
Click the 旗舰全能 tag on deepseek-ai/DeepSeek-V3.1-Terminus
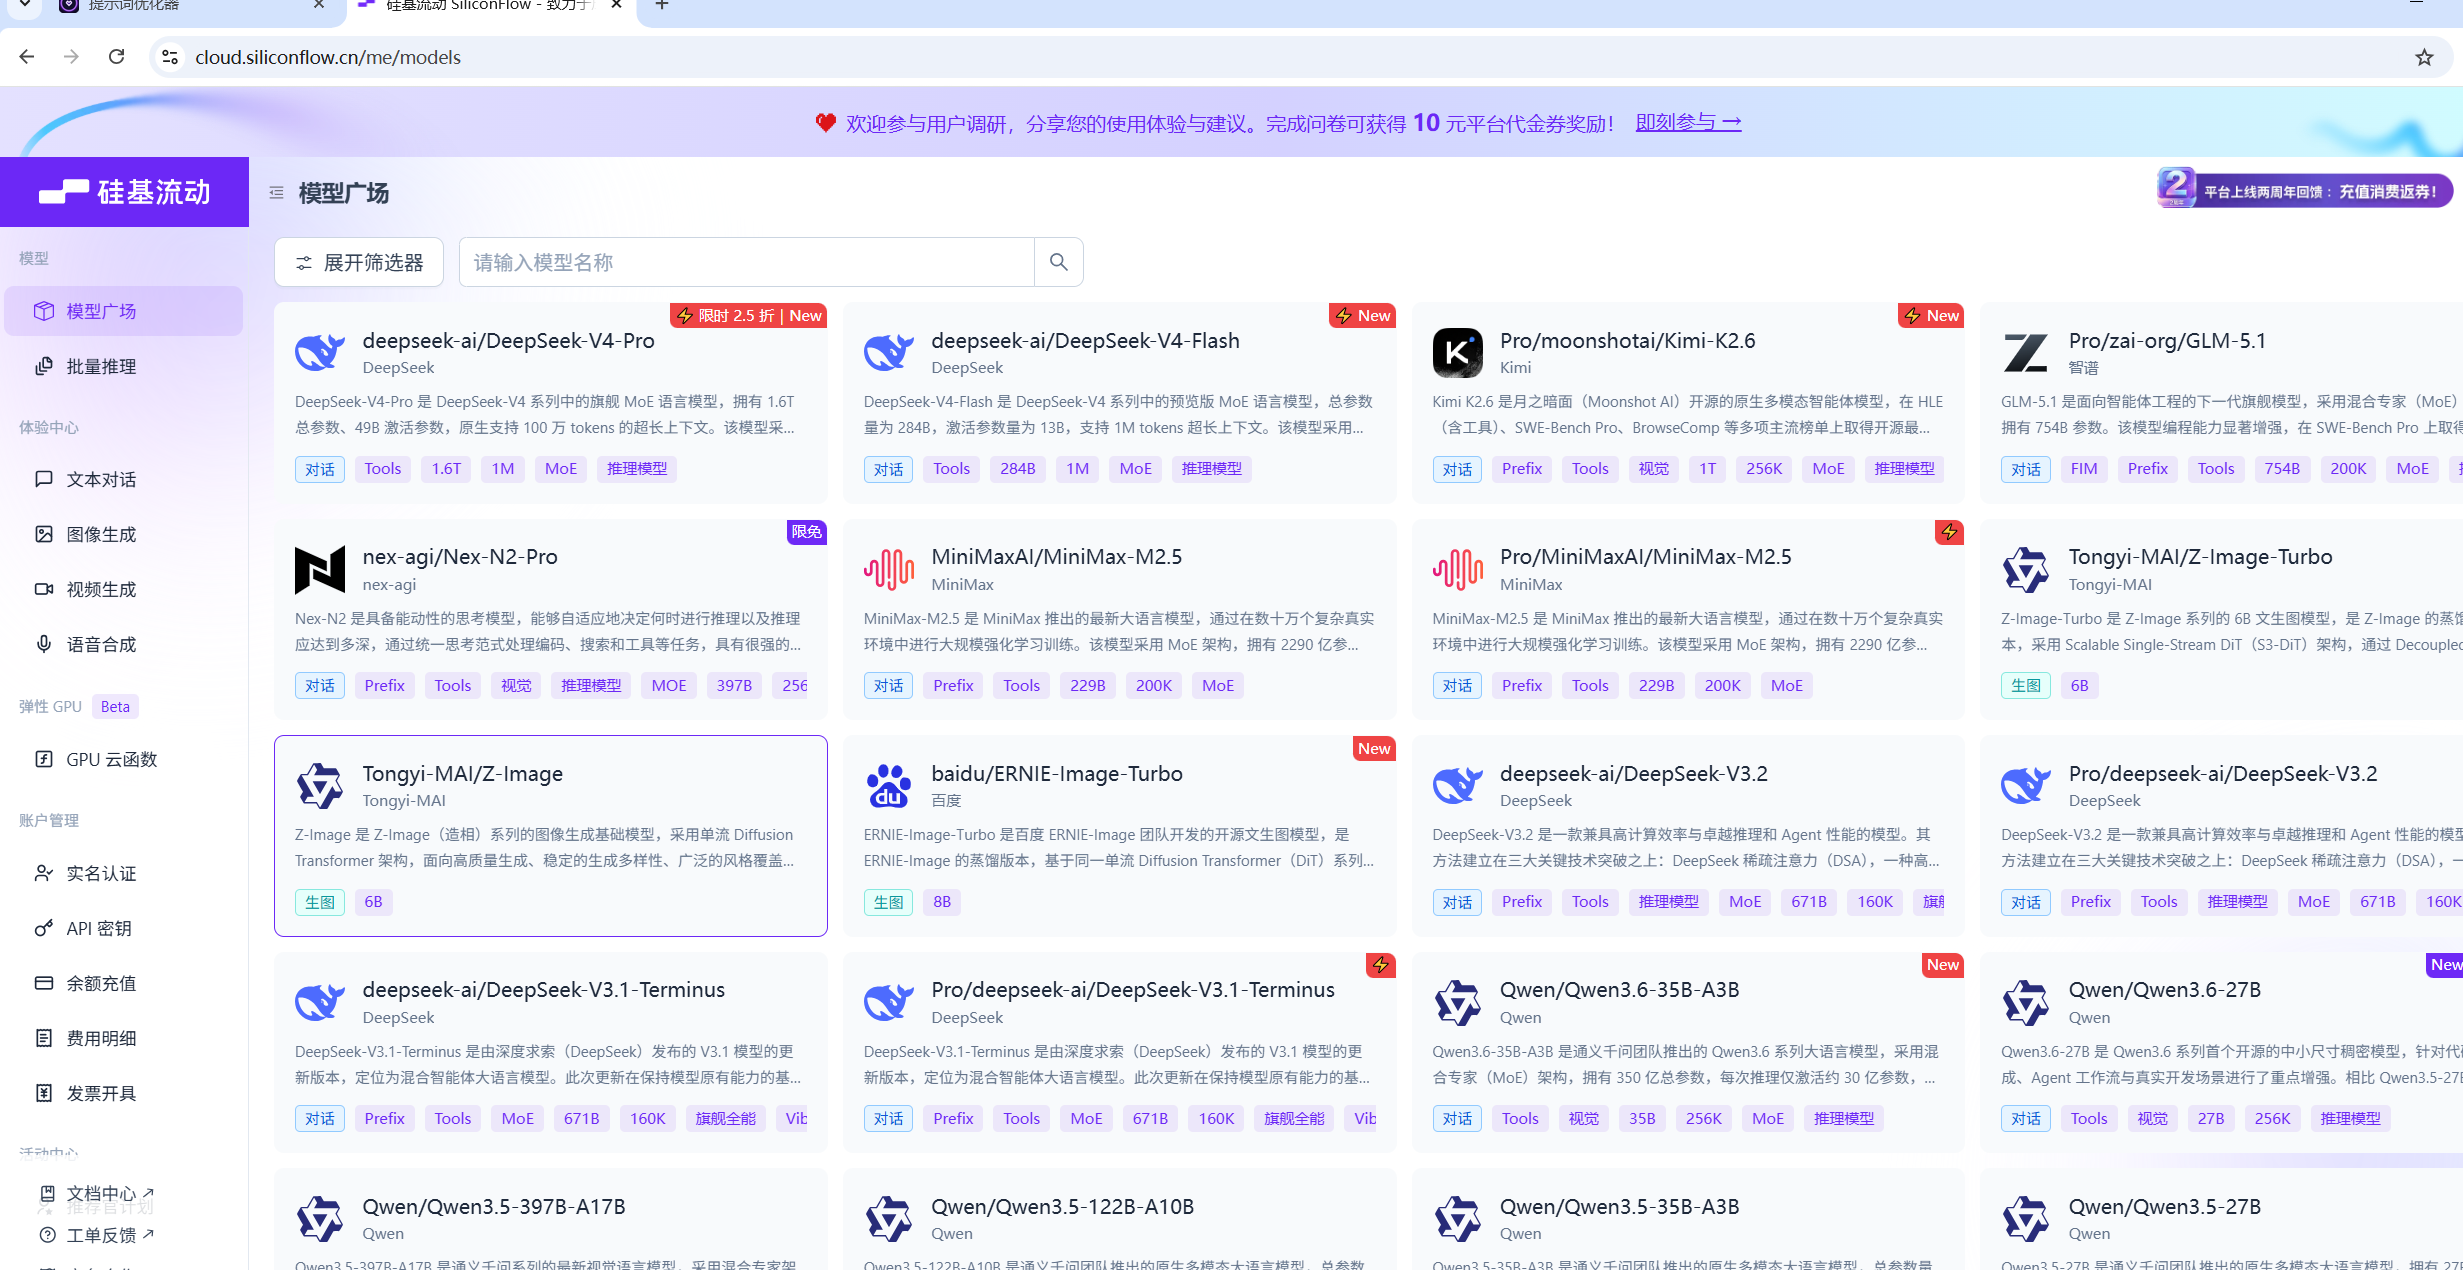[x=726, y=1118]
